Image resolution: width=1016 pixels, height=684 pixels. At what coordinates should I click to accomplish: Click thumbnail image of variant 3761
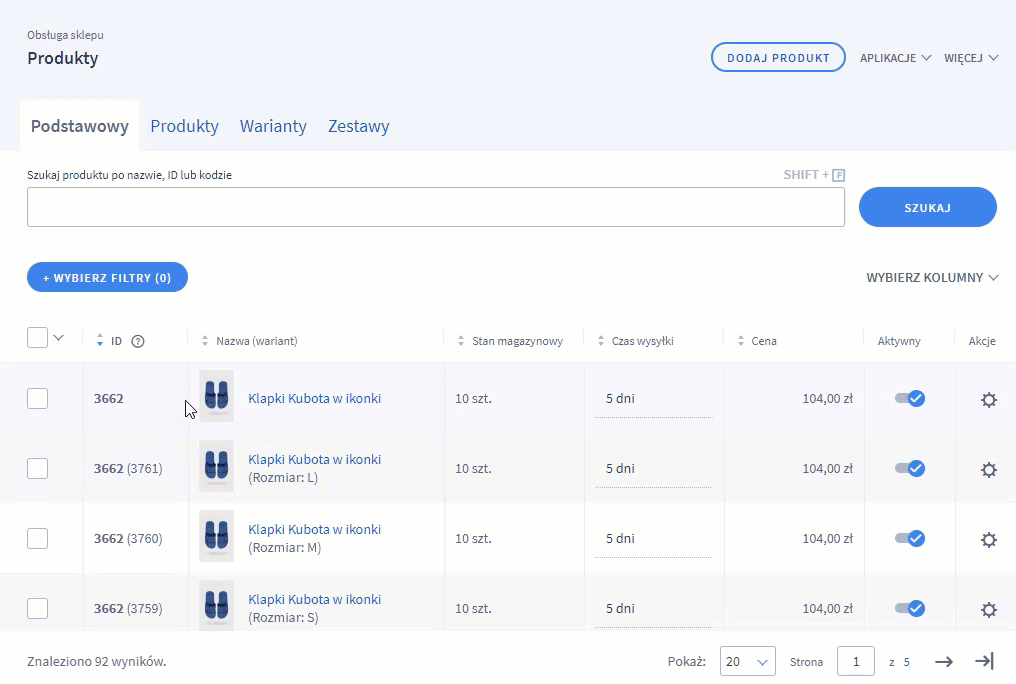coord(216,466)
